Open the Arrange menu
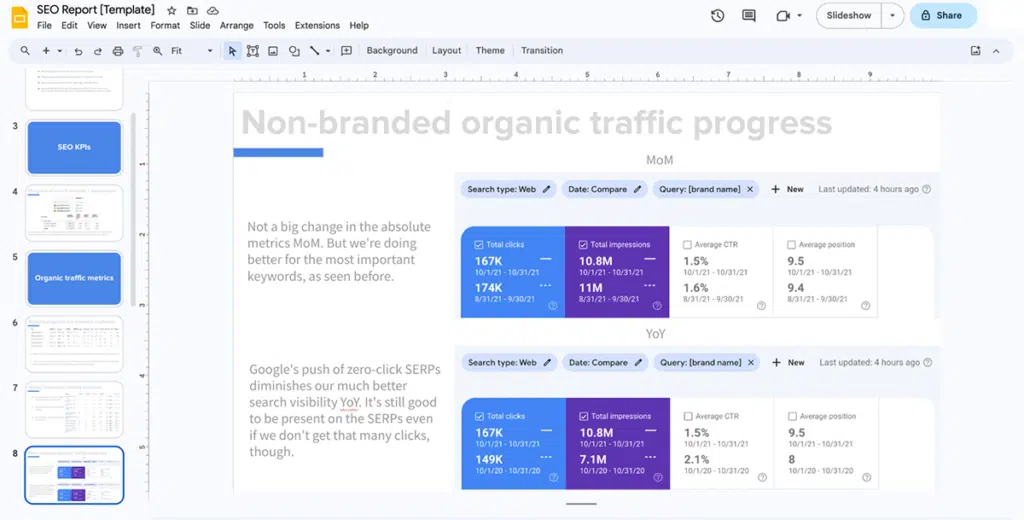1024x520 pixels. (x=236, y=25)
